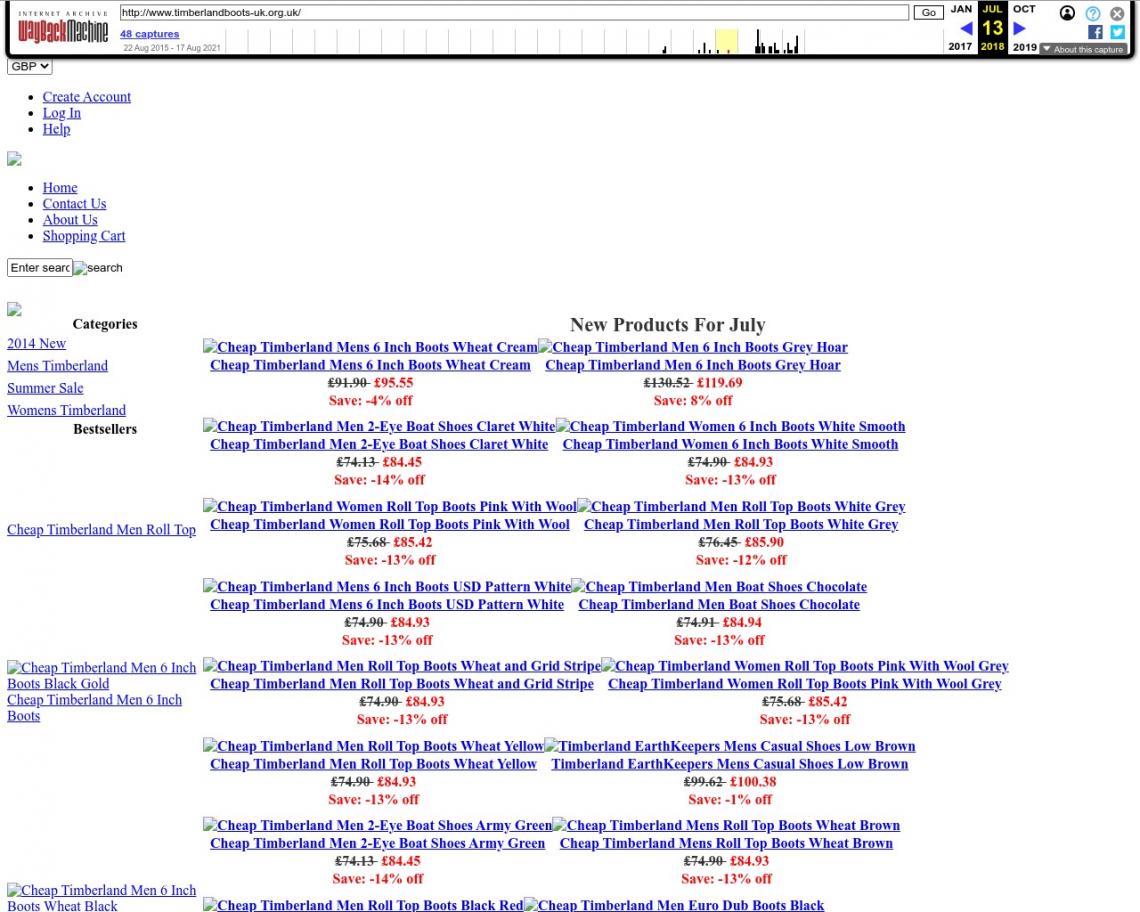Select JAN month capture link
Image resolution: width=1140 pixels, height=912 pixels.
pyautogui.click(x=961, y=9)
